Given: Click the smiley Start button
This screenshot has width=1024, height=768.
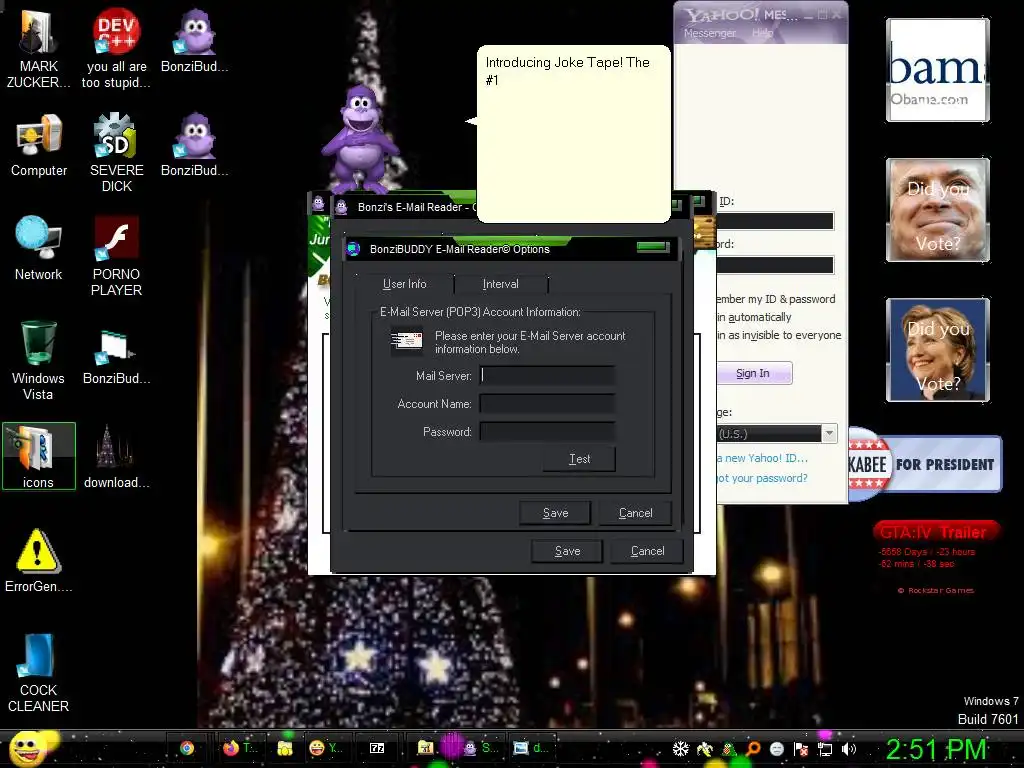Looking at the screenshot, I should tap(27, 748).
